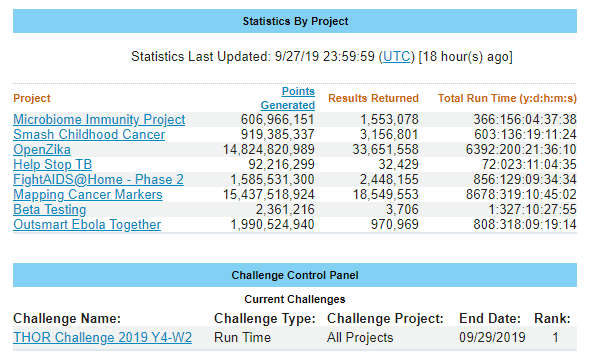
Task: Click the 09/29/2019 end date cell
Action: 492,337
